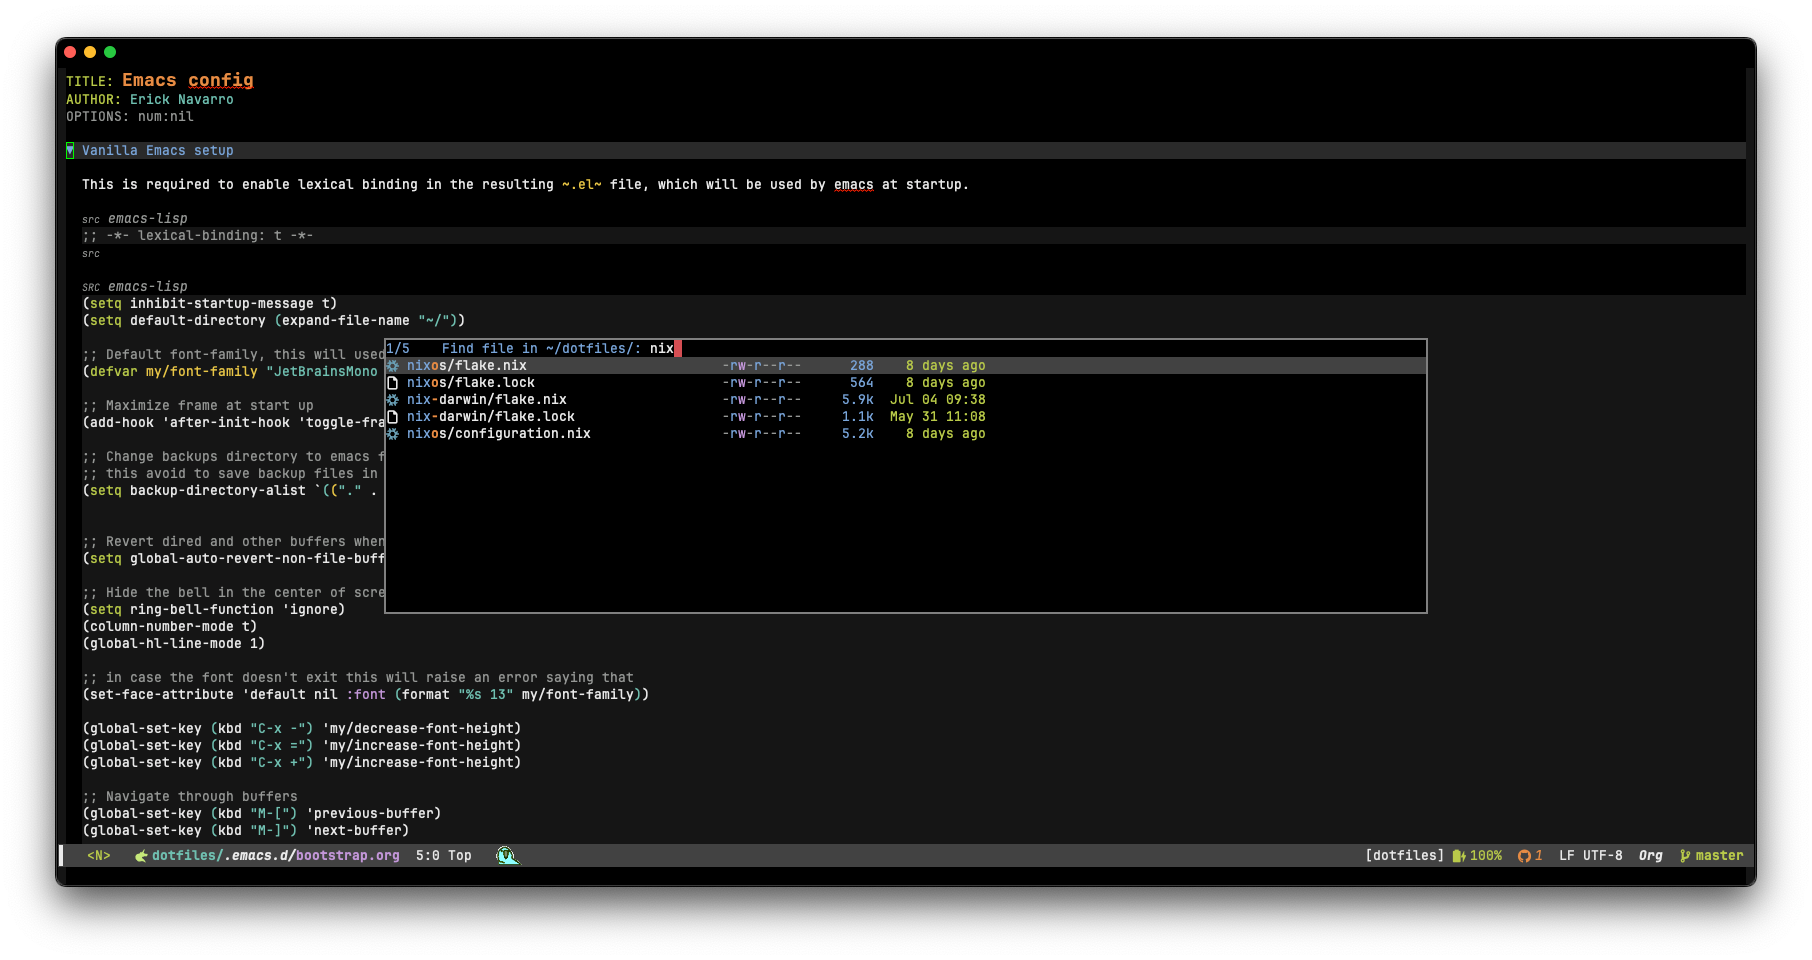Click the global-hl-line-mode line
Viewport: 1812px width, 960px height.
click(174, 644)
